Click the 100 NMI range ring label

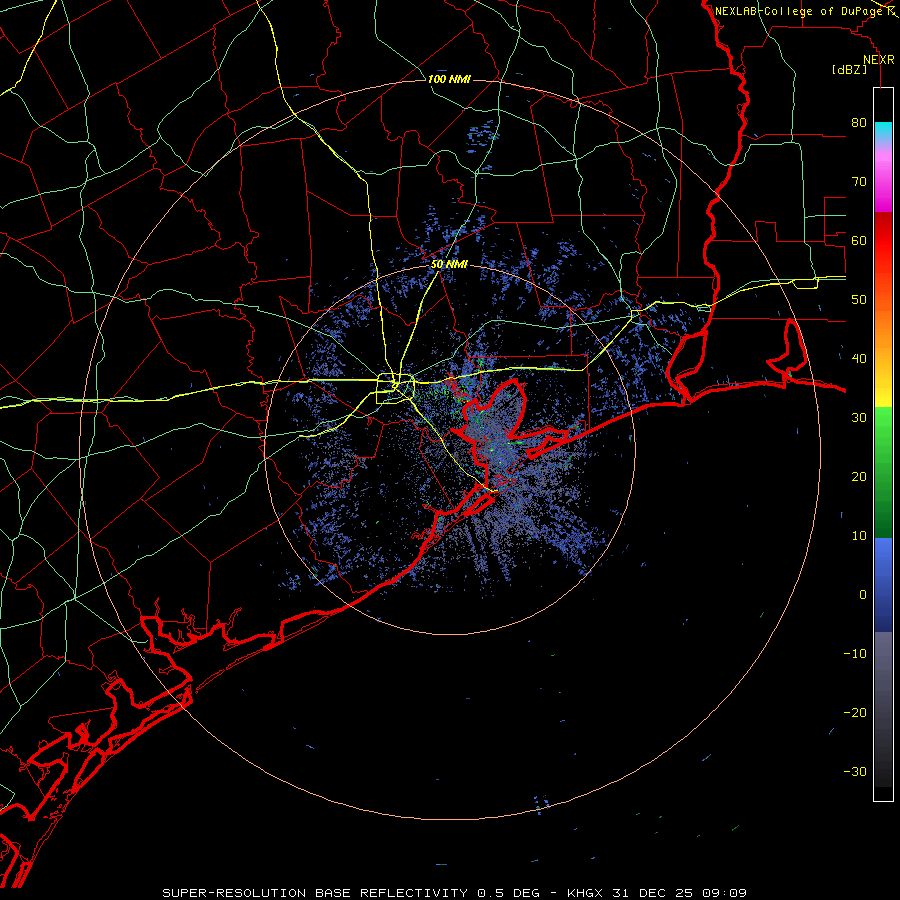coord(449,79)
